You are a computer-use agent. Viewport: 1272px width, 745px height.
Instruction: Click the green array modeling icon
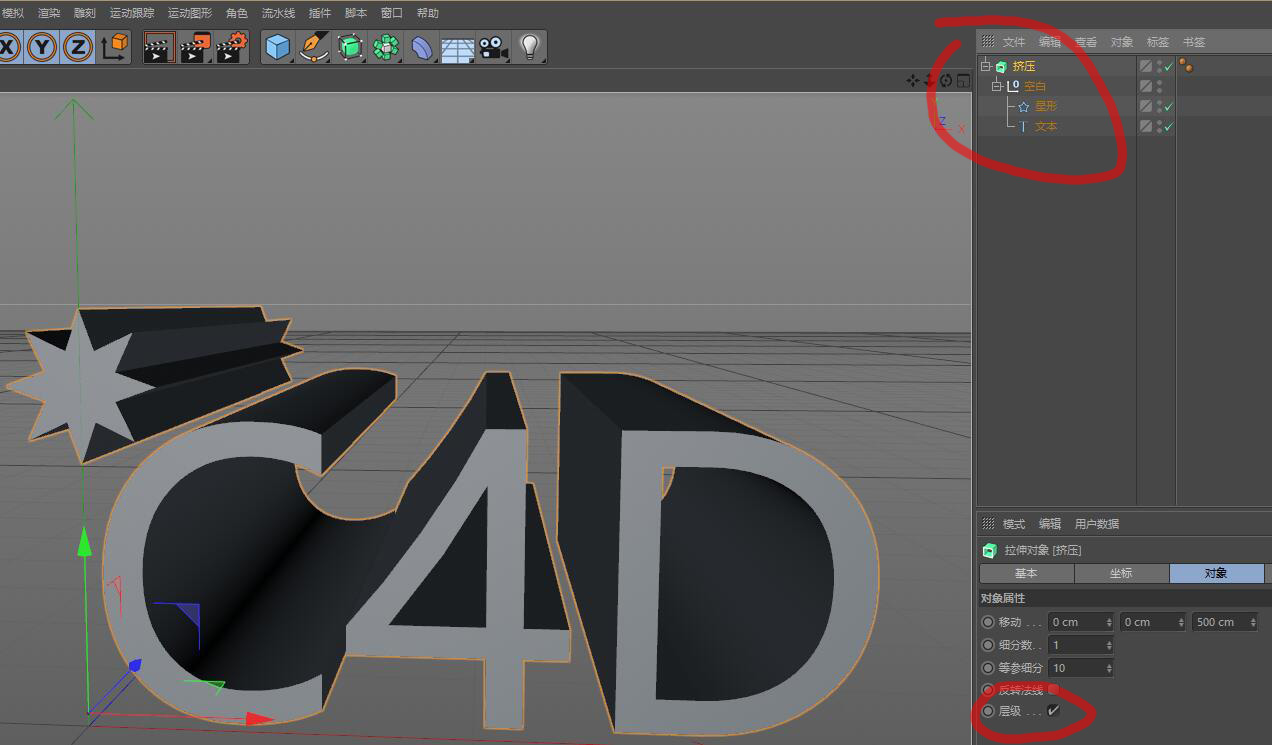click(386, 47)
